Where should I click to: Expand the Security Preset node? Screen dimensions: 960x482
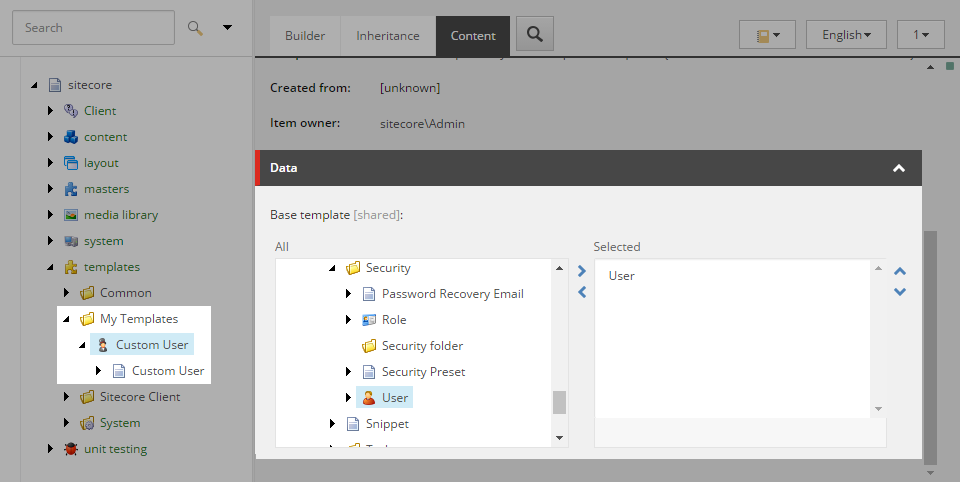pyautogui.click(x=348, y=372)
